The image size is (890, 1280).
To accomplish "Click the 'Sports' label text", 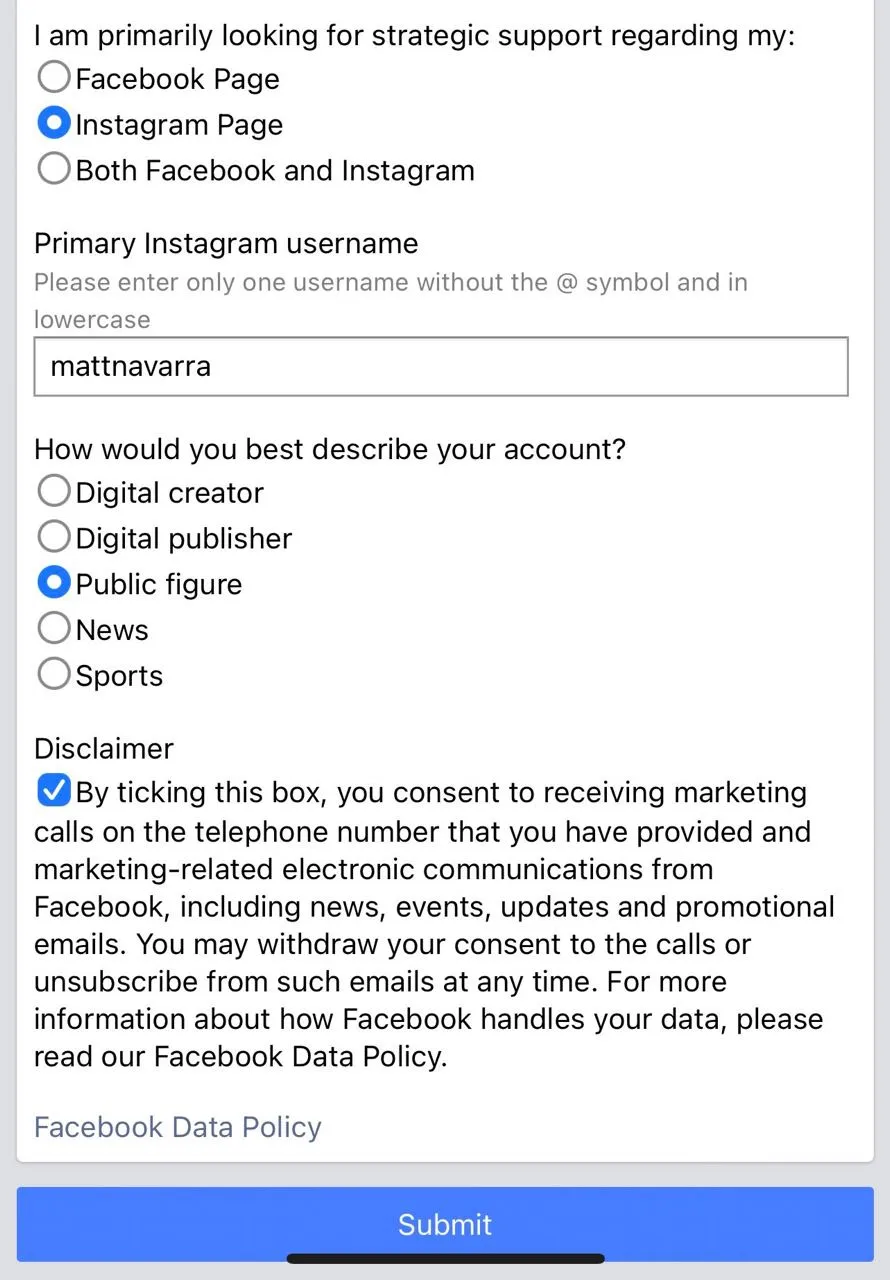I will pos(119,677).
